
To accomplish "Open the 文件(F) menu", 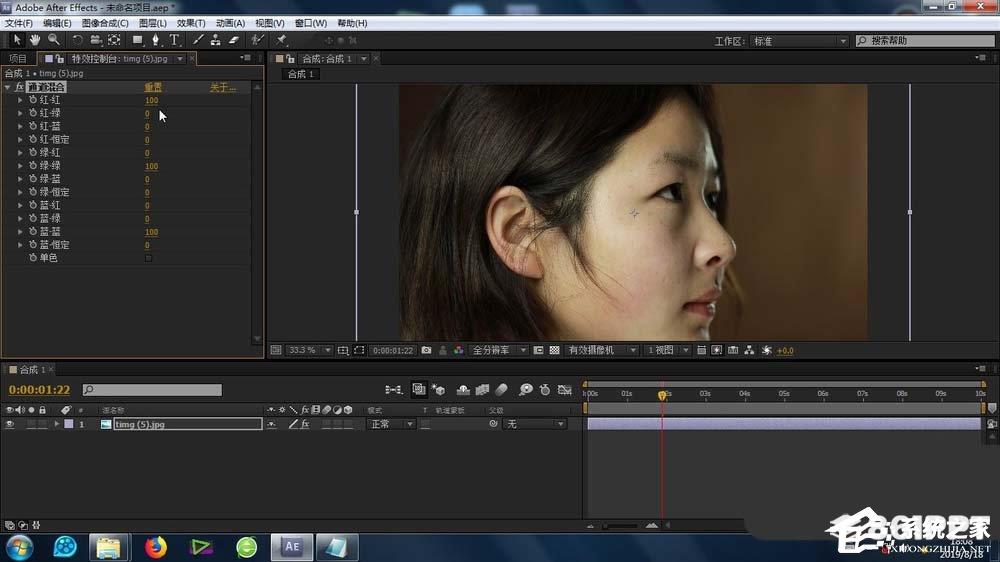I will 18,23.
